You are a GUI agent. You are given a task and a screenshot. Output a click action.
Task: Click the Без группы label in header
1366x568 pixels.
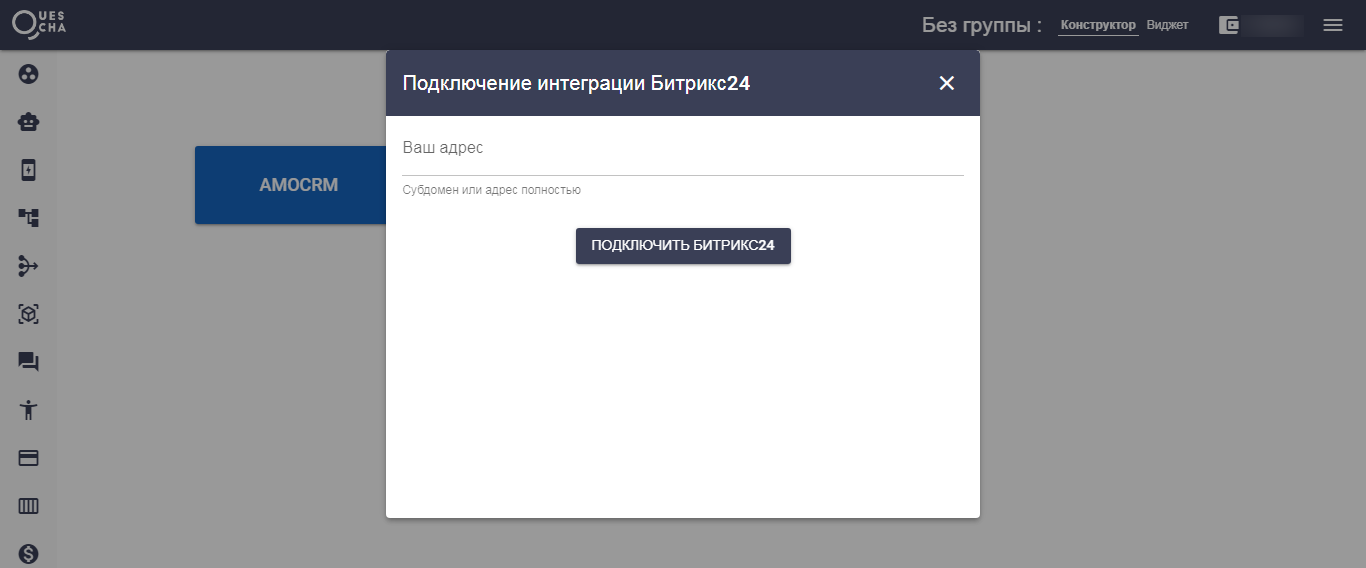pyautogui.click(x=982, y=25)
